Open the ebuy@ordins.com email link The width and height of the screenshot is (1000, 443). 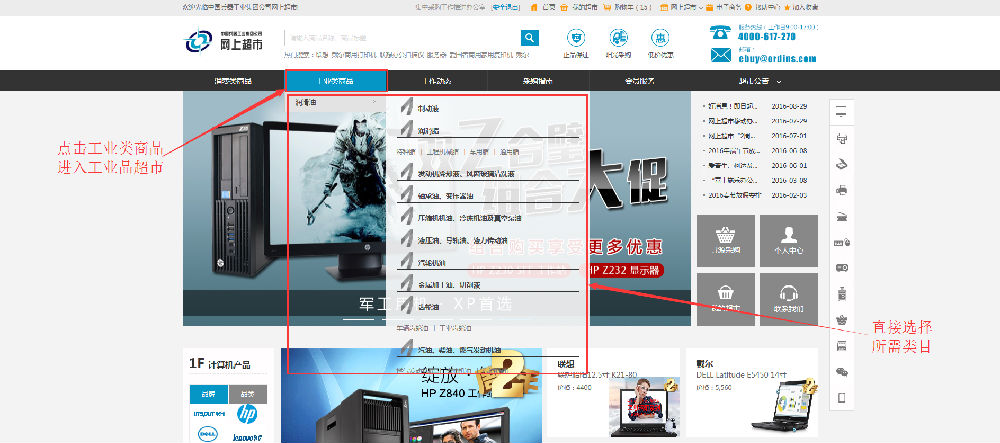(x=777, y=58)
